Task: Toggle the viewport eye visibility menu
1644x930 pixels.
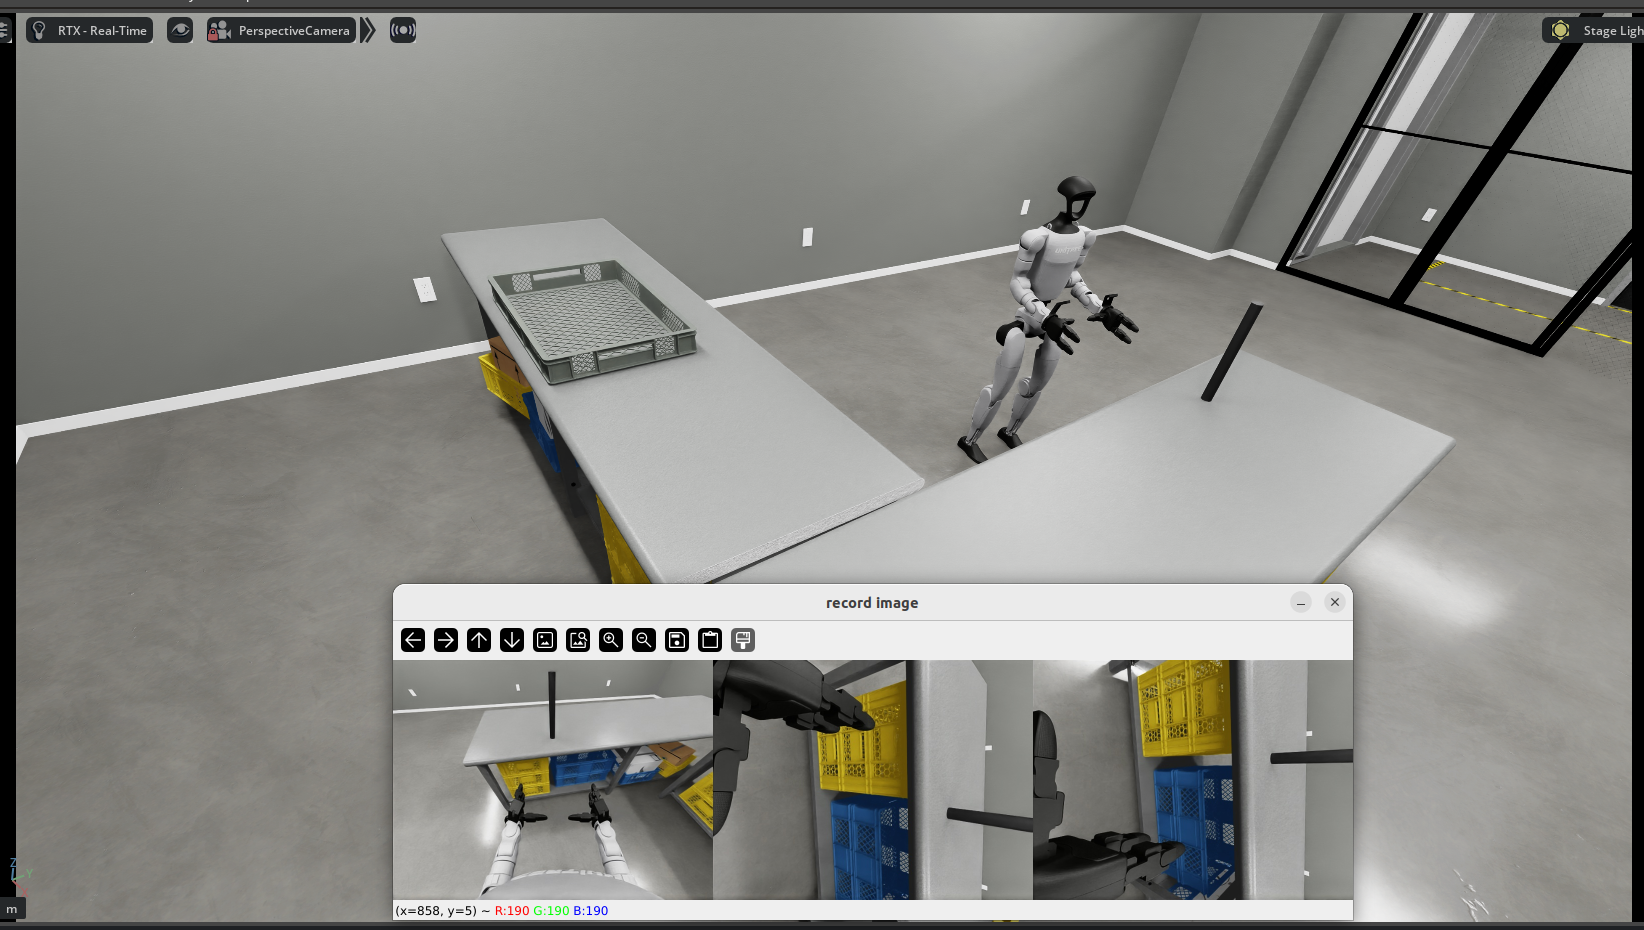Action: tap(180, 30)
